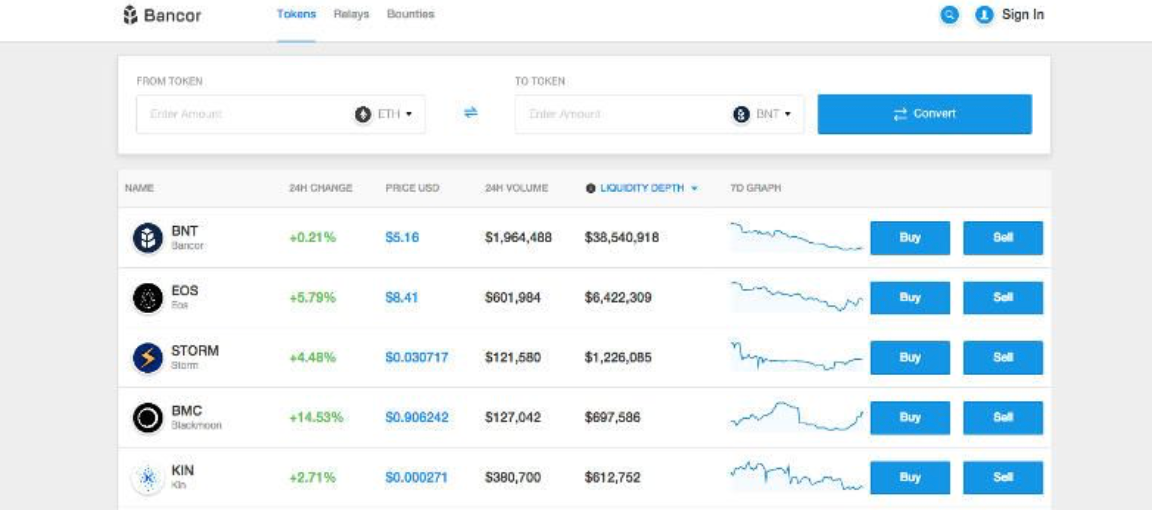The width and height of the screenshot is (1152, 510).
Task: Click the +0.21% change value
Action: pyautogui.click(x=312, y=237)
